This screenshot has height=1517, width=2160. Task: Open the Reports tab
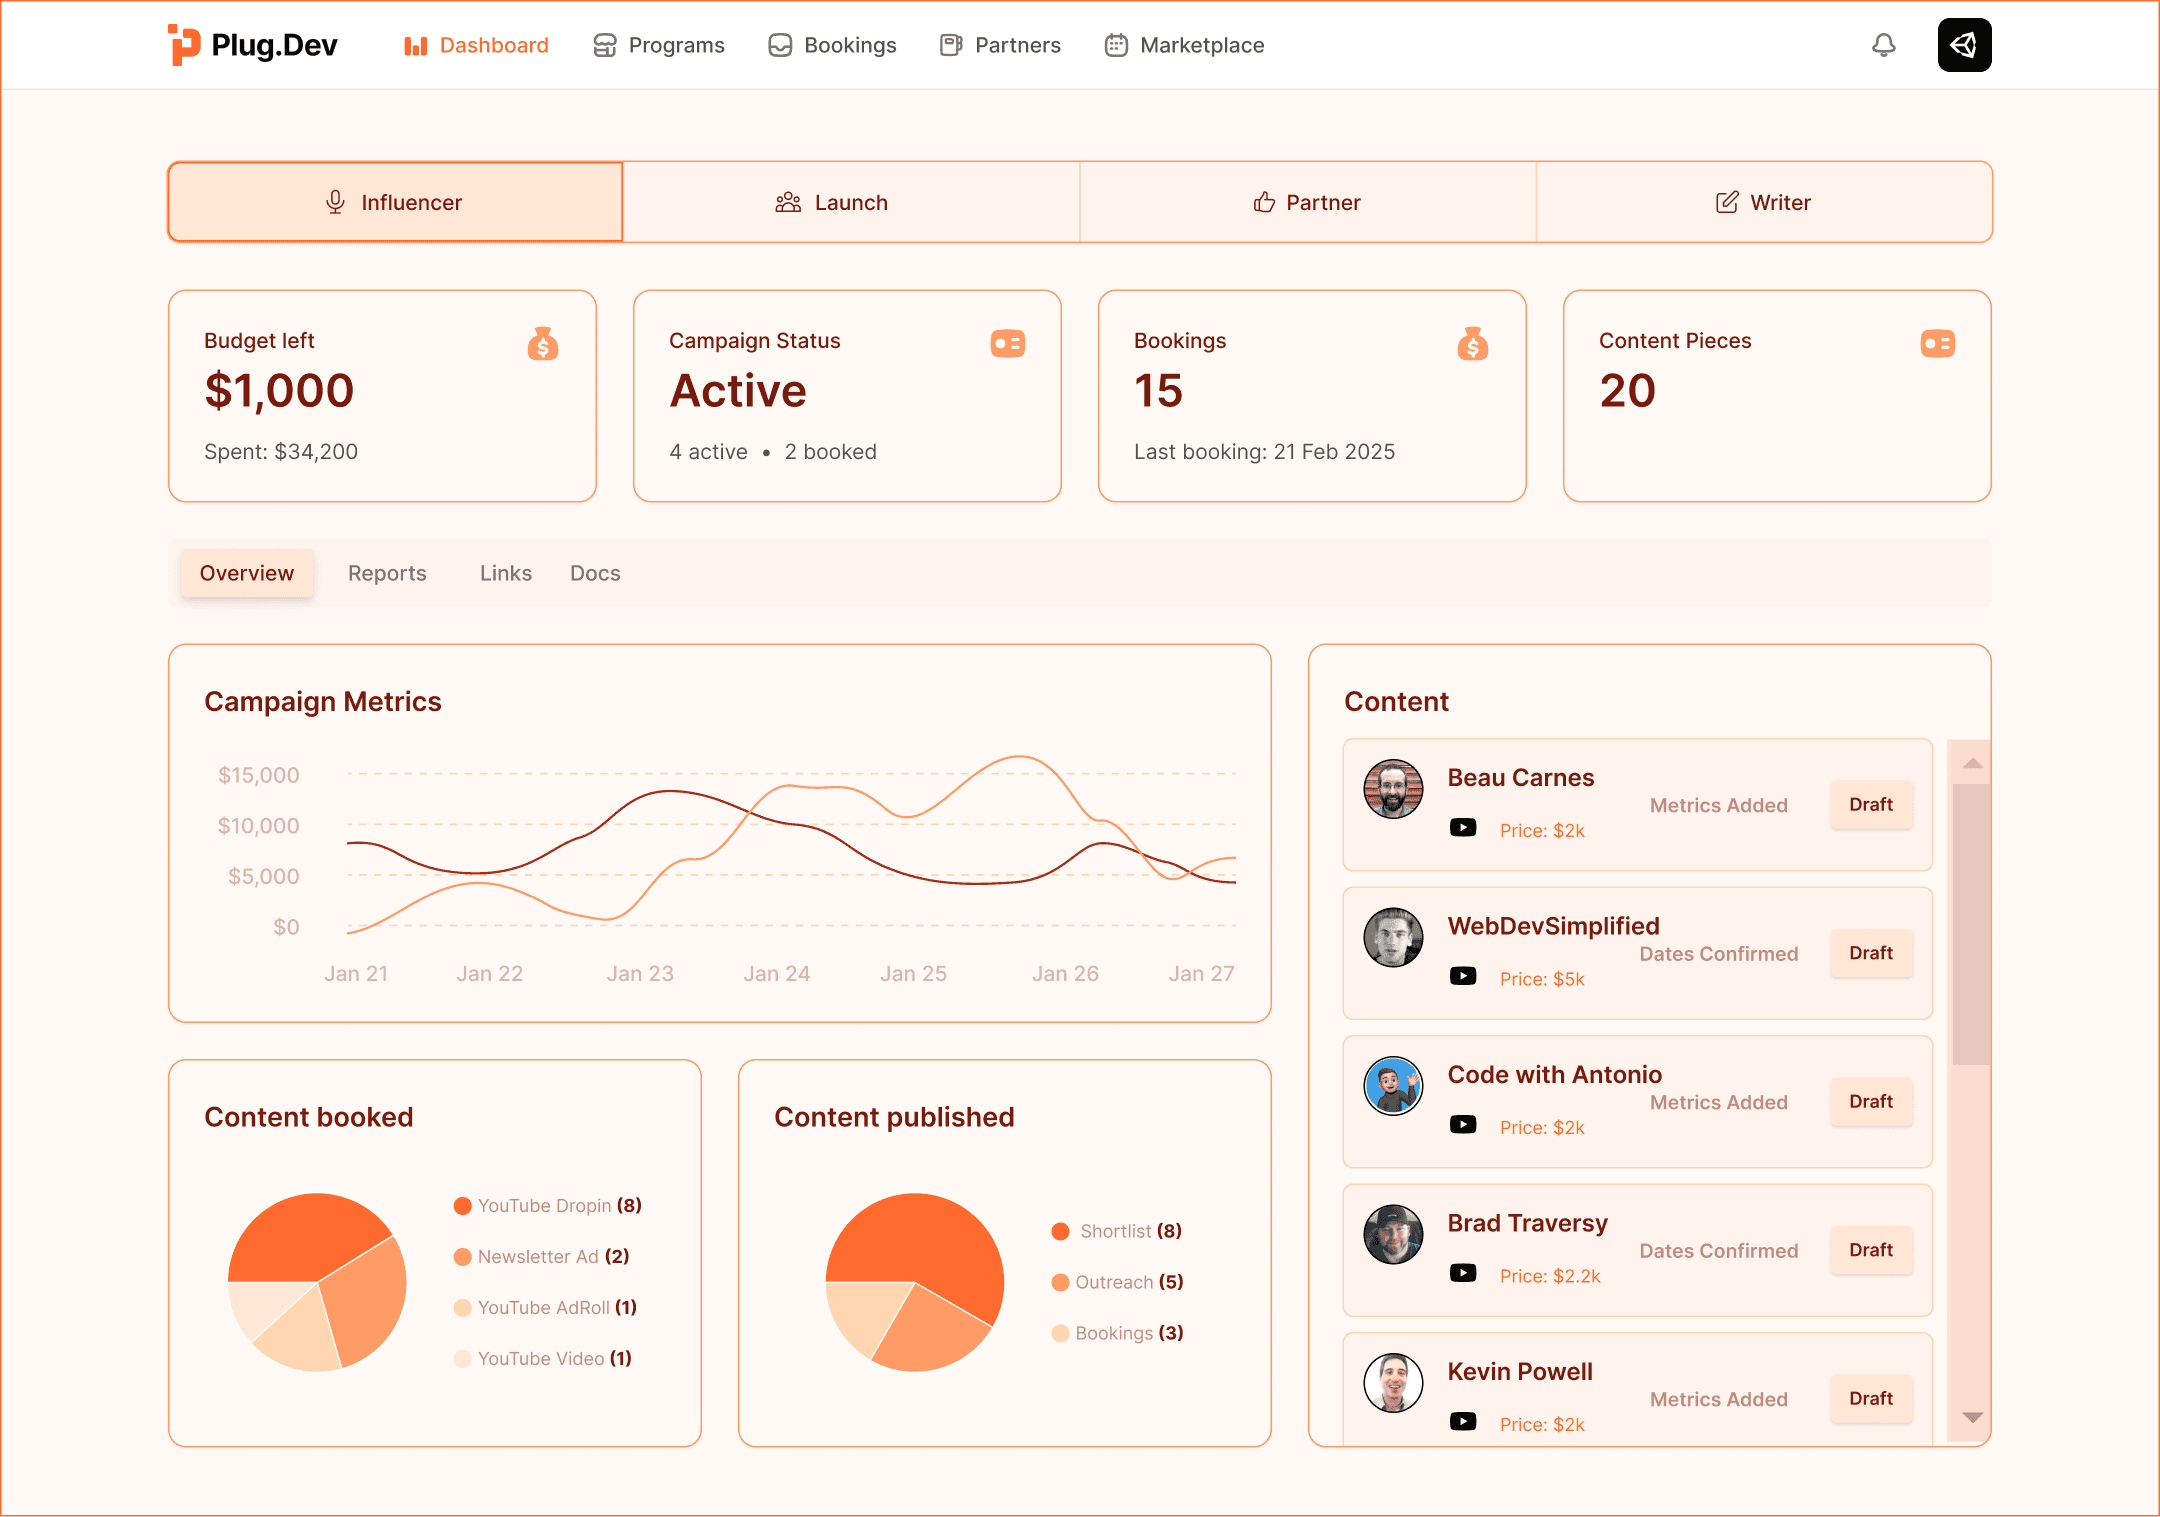[387, 573]
